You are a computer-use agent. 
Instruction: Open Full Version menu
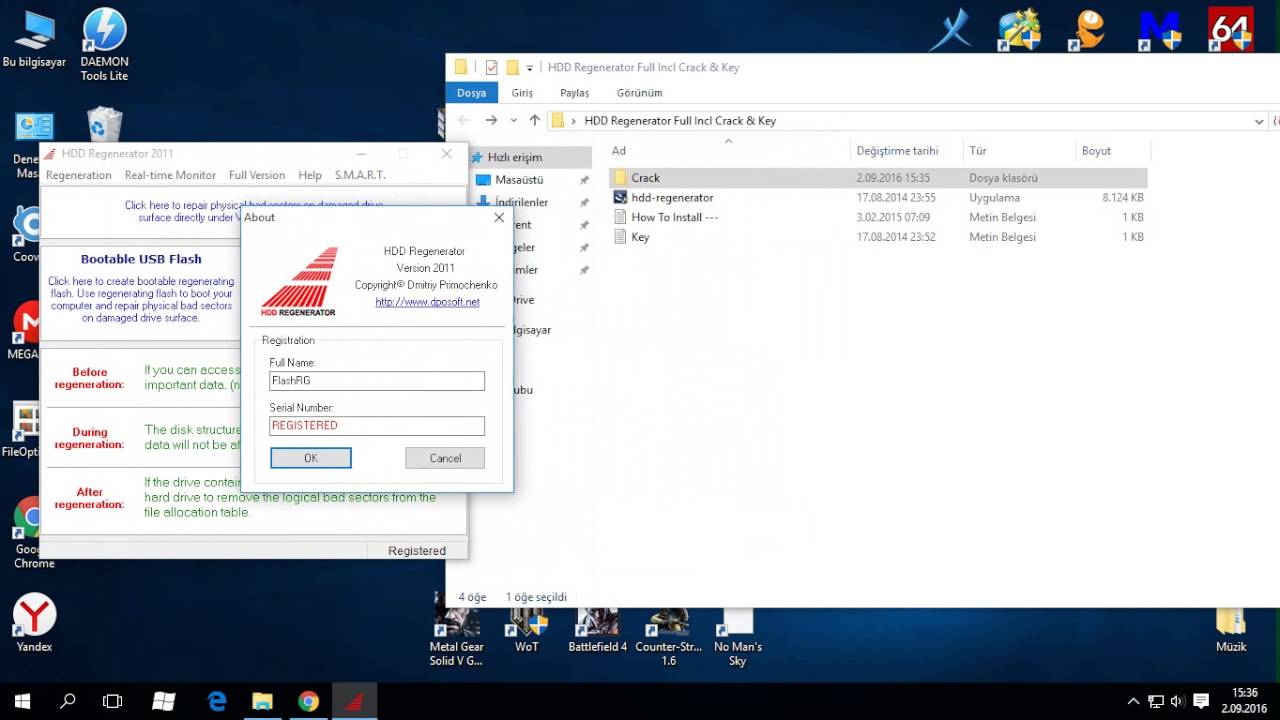(x=257, y=175)
